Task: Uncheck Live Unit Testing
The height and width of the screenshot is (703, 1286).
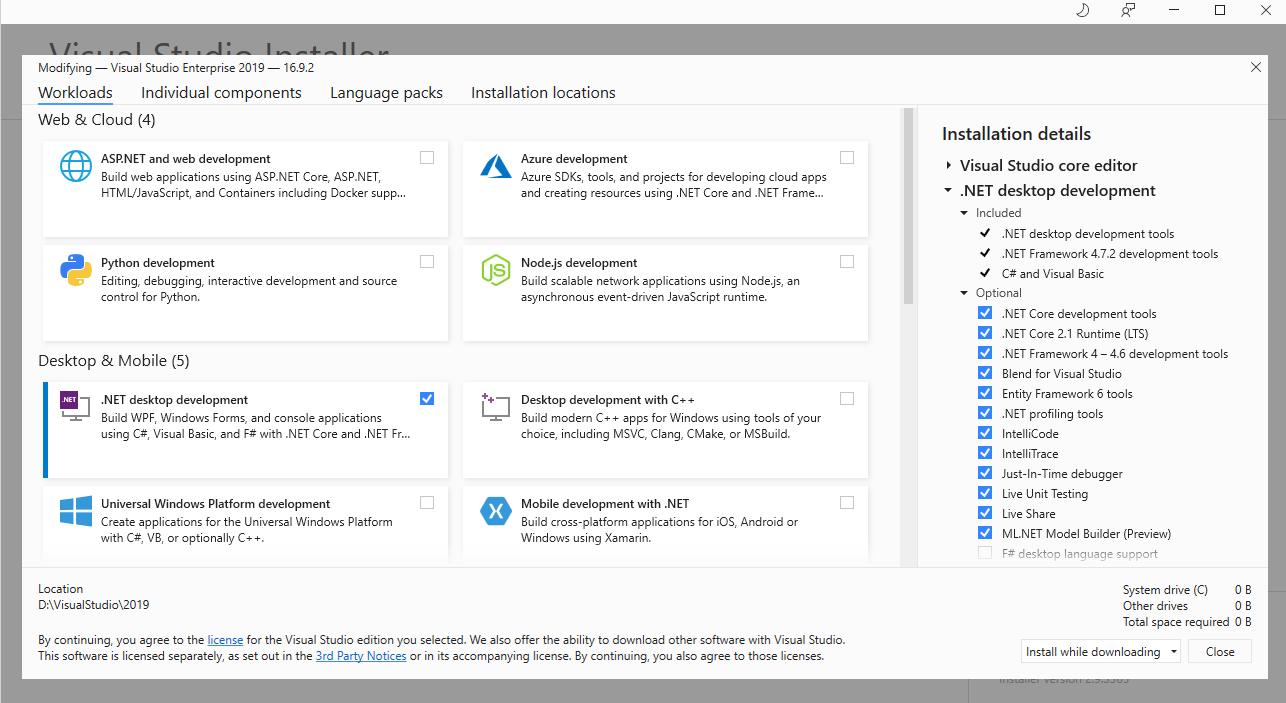Action: 985,493
